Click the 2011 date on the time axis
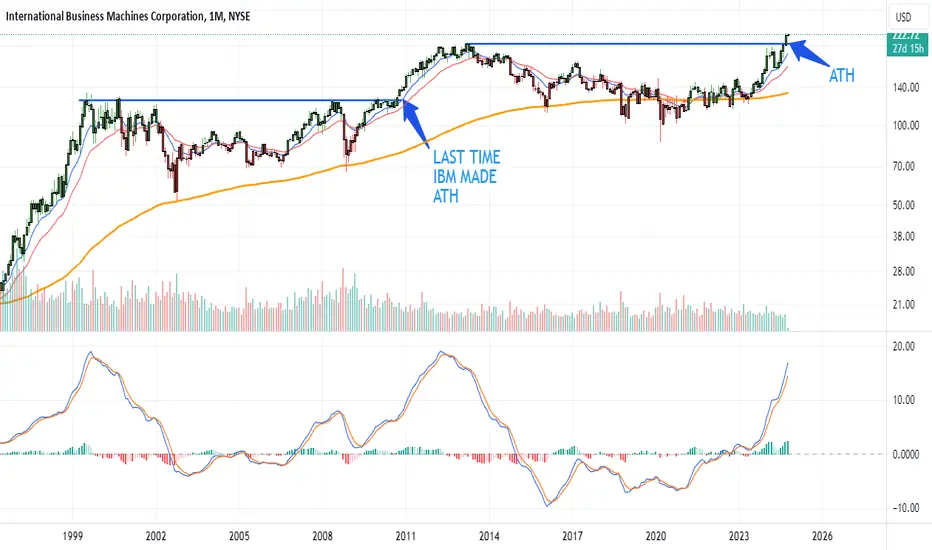The width and height of the screenshot is (932, 550). tap(405, 536)
